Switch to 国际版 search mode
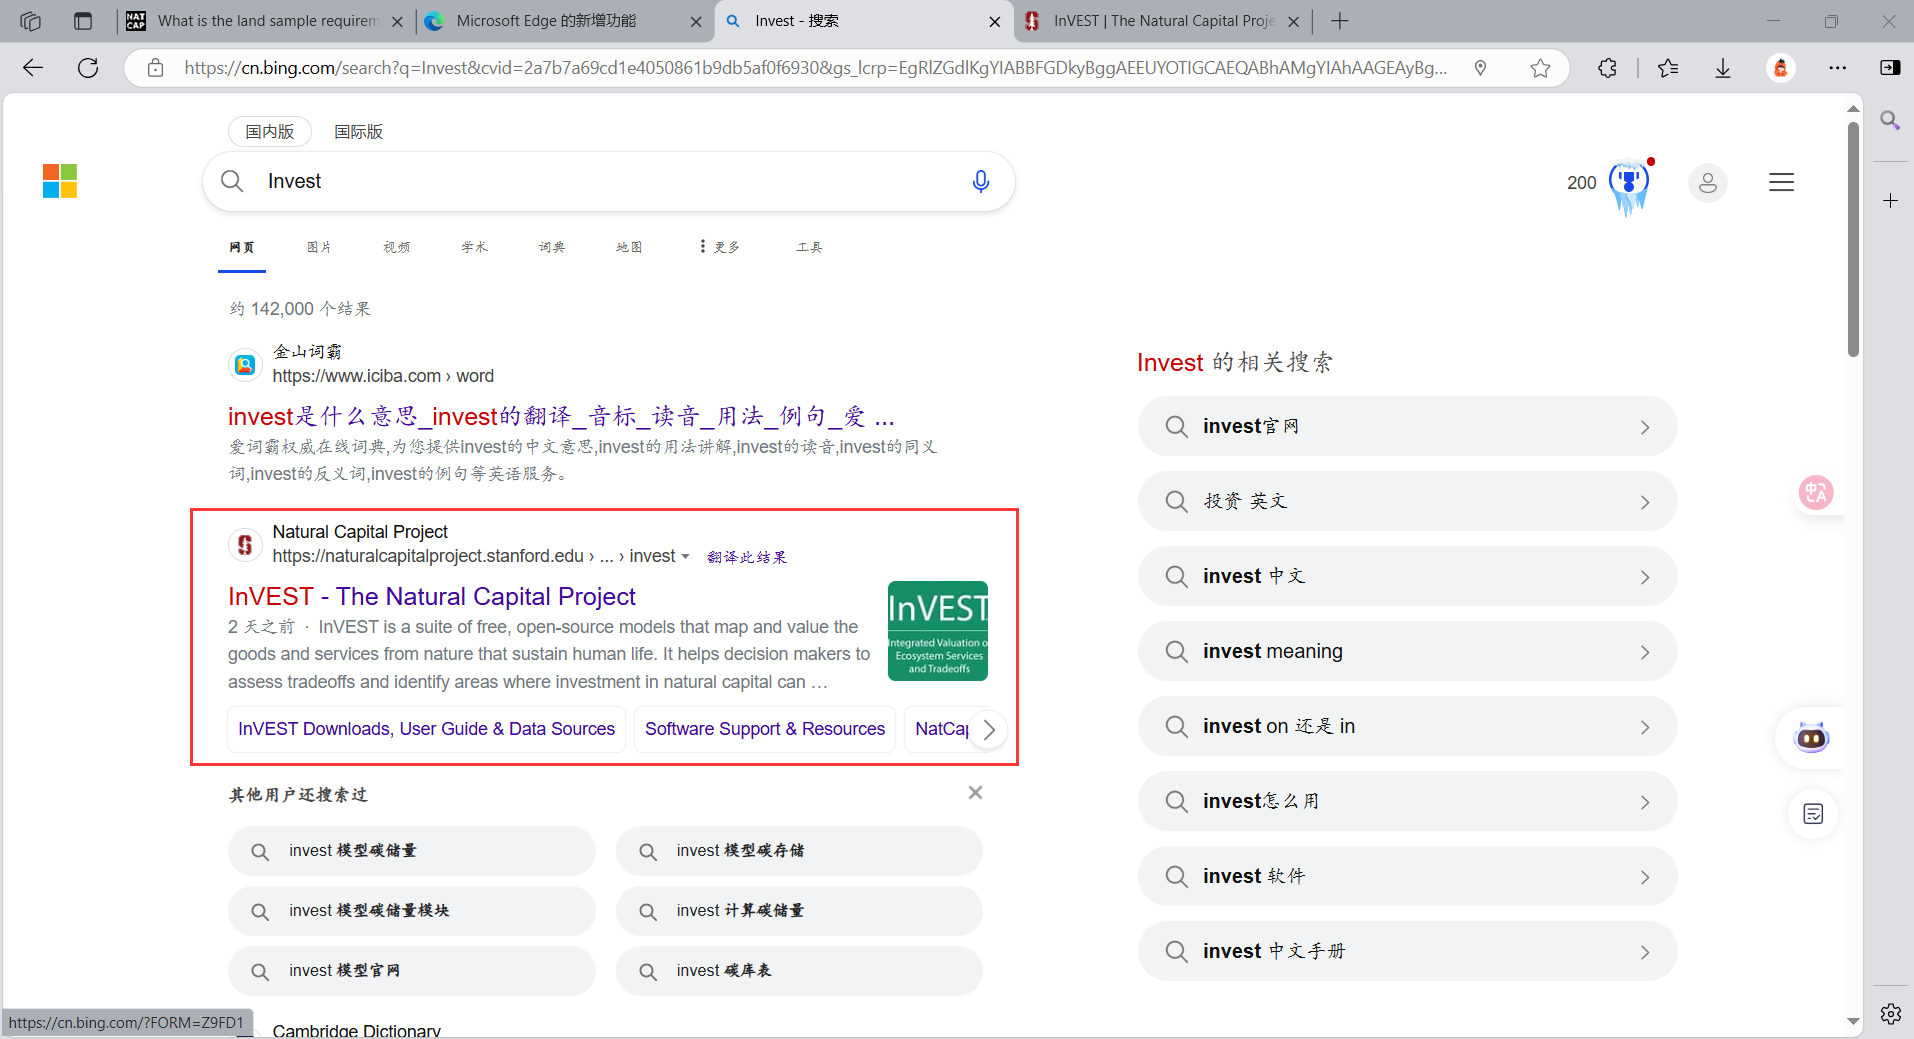 (358, 132)
